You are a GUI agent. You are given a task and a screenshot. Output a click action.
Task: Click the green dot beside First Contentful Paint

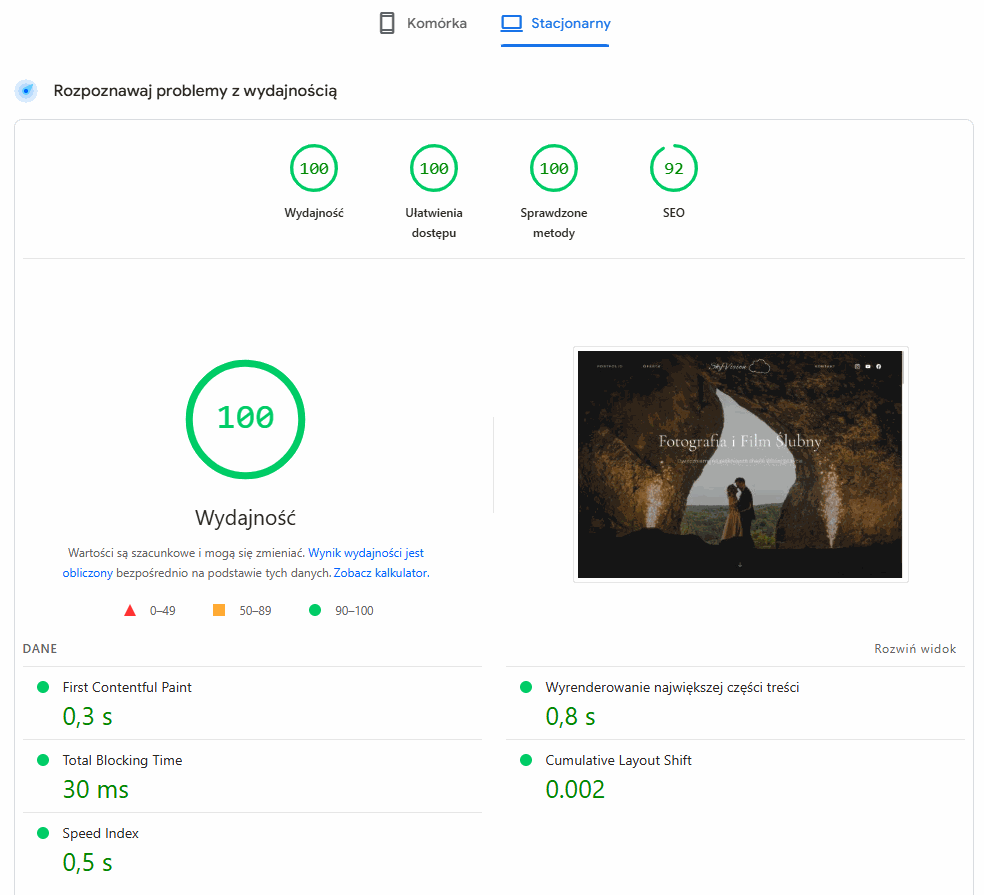tap(43, 687)
